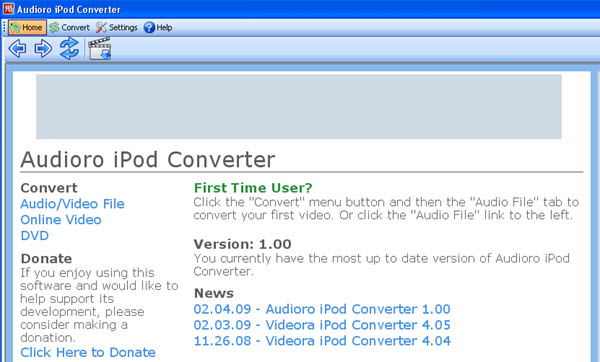Click the 'Donate' heading
Screen dimensions: 600x362
[46, 258]
